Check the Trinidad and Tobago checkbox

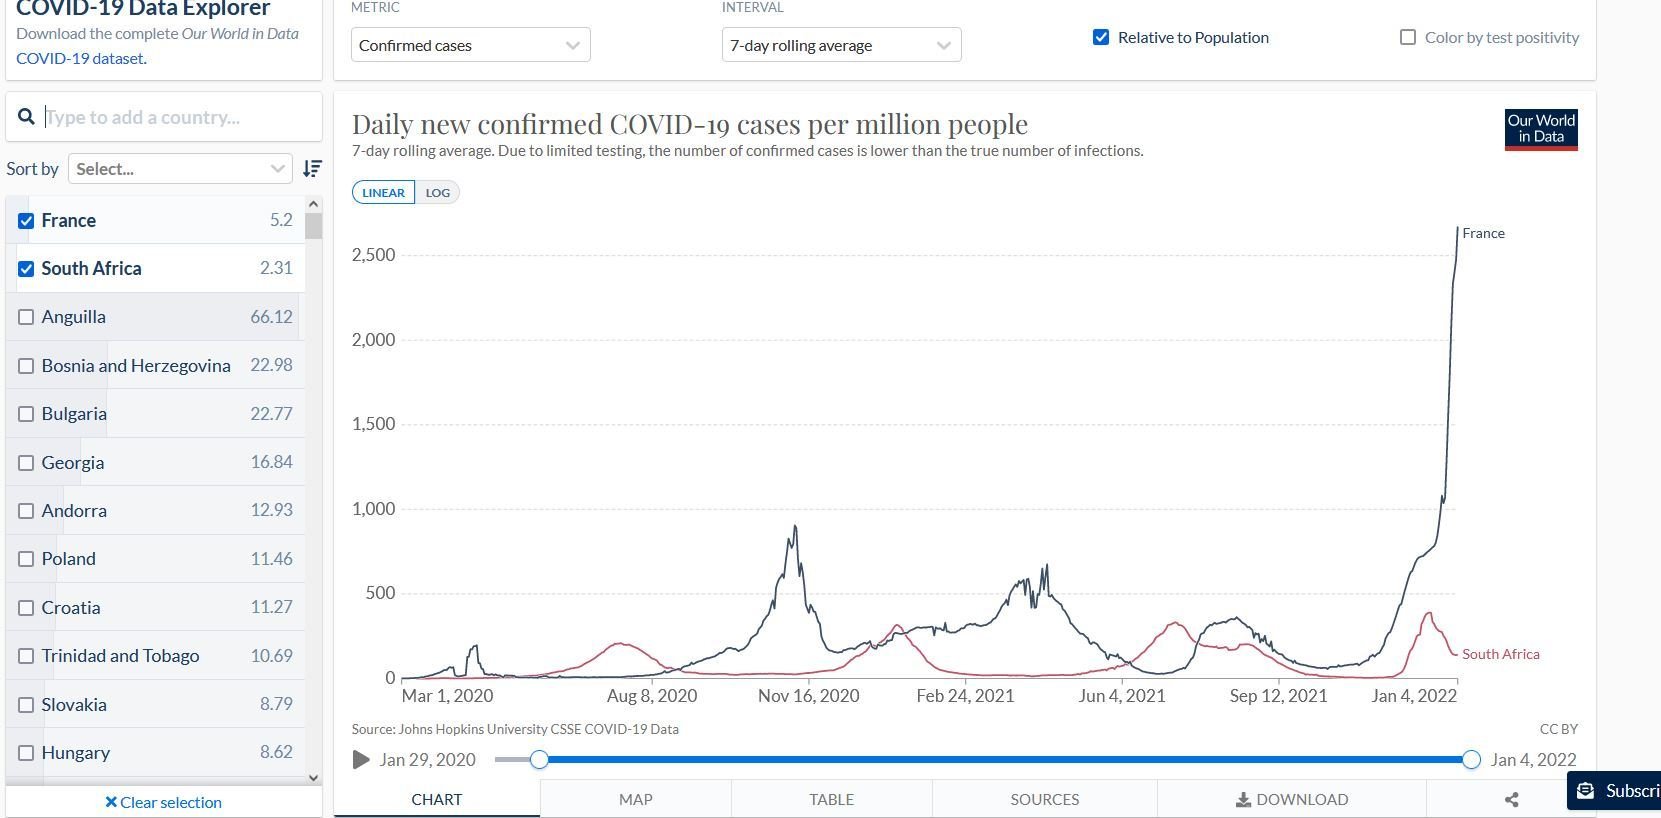point(26,656)
